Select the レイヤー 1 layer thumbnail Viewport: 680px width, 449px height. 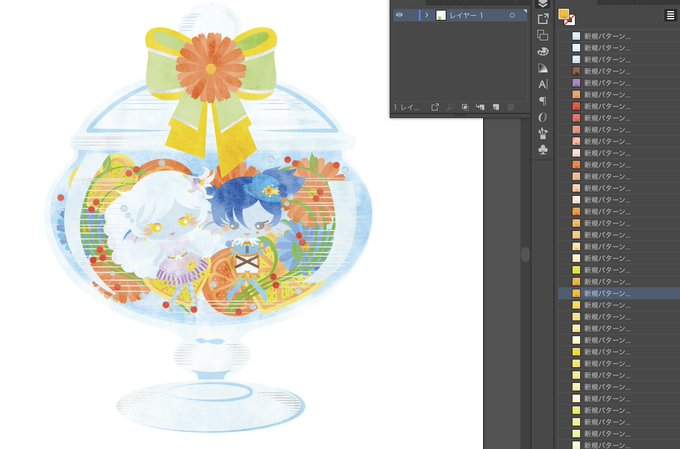click(x=441, y=15)
